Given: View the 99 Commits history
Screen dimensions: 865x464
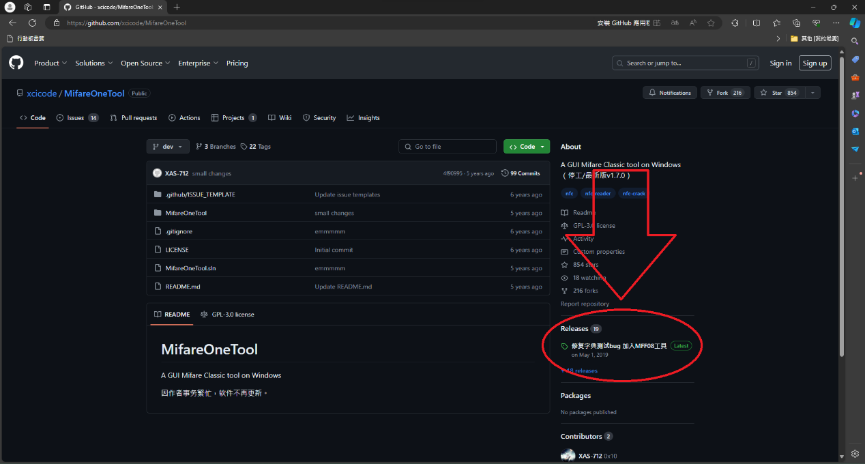Looking at the screenshot, I should pyautogui.click(x=521, y=173).
